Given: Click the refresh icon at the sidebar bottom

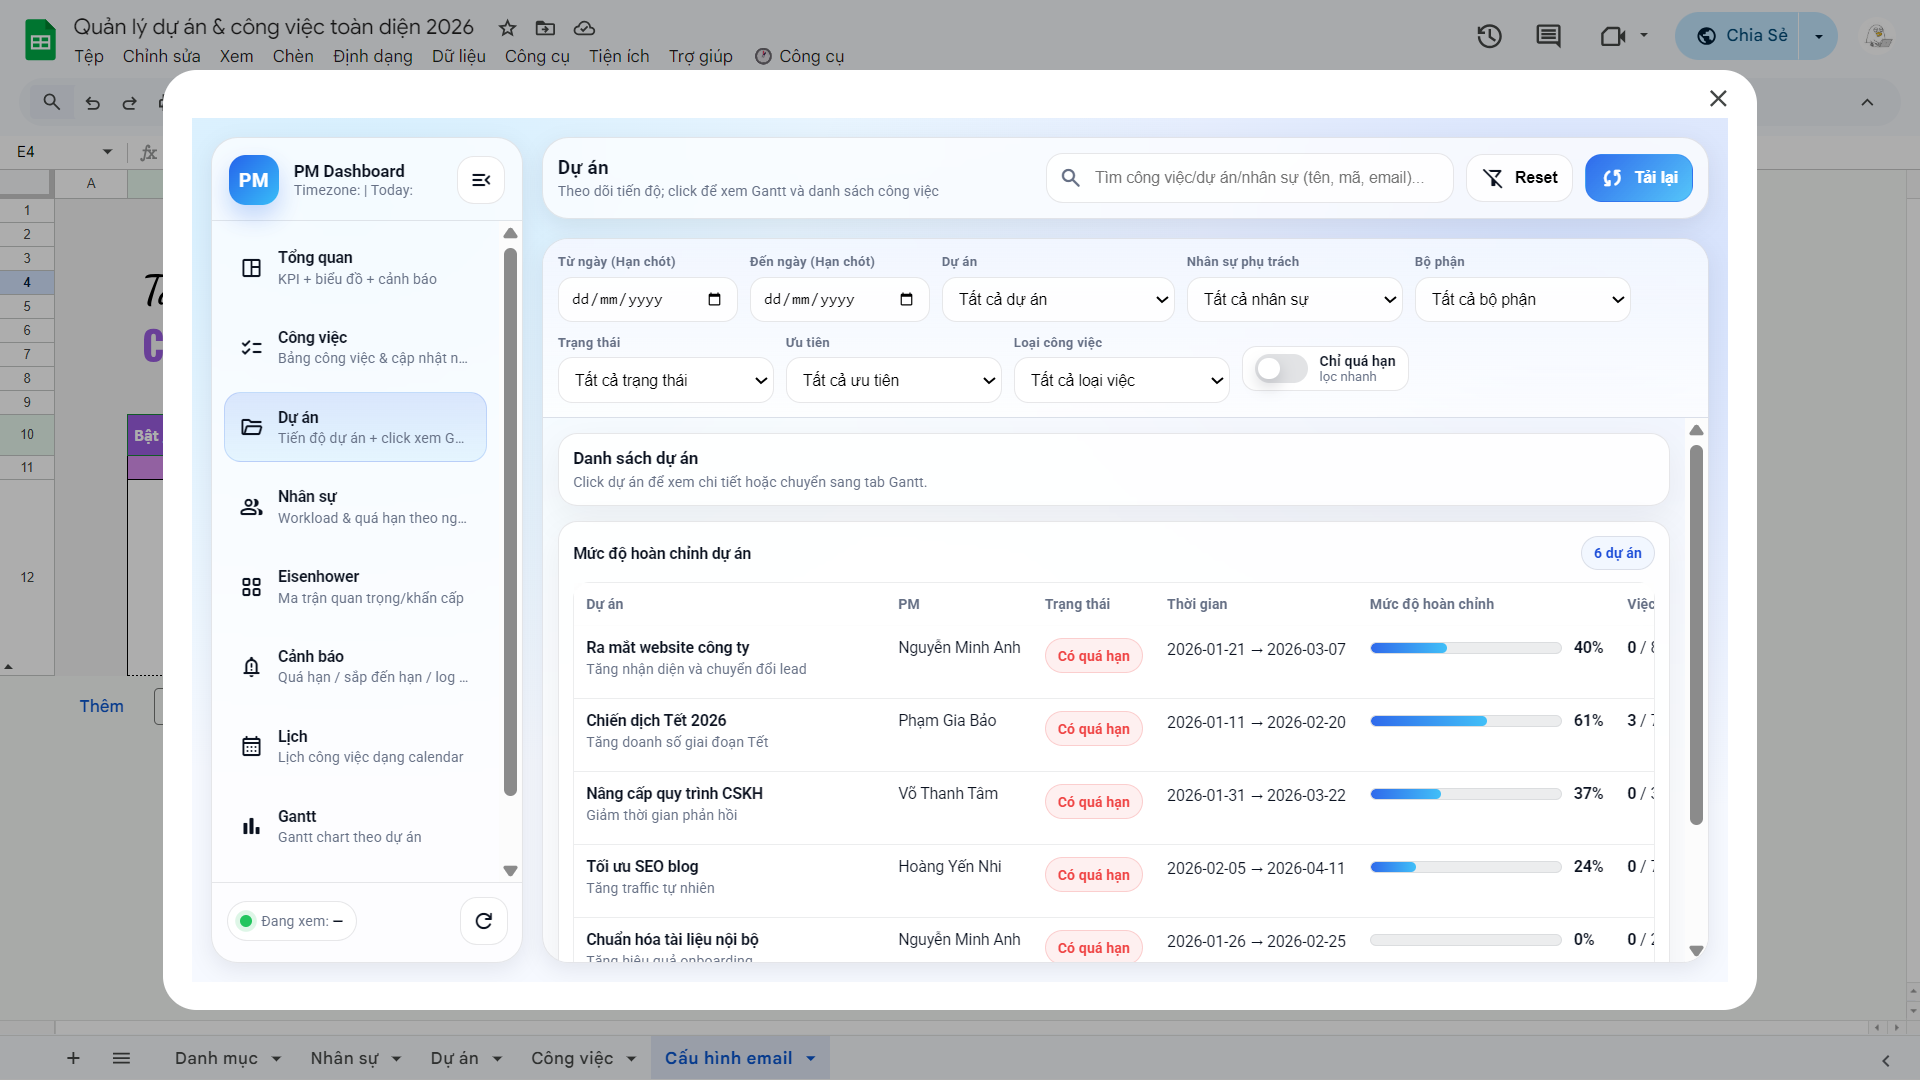Looking at the screenshot, I should (x=483, y=921).
